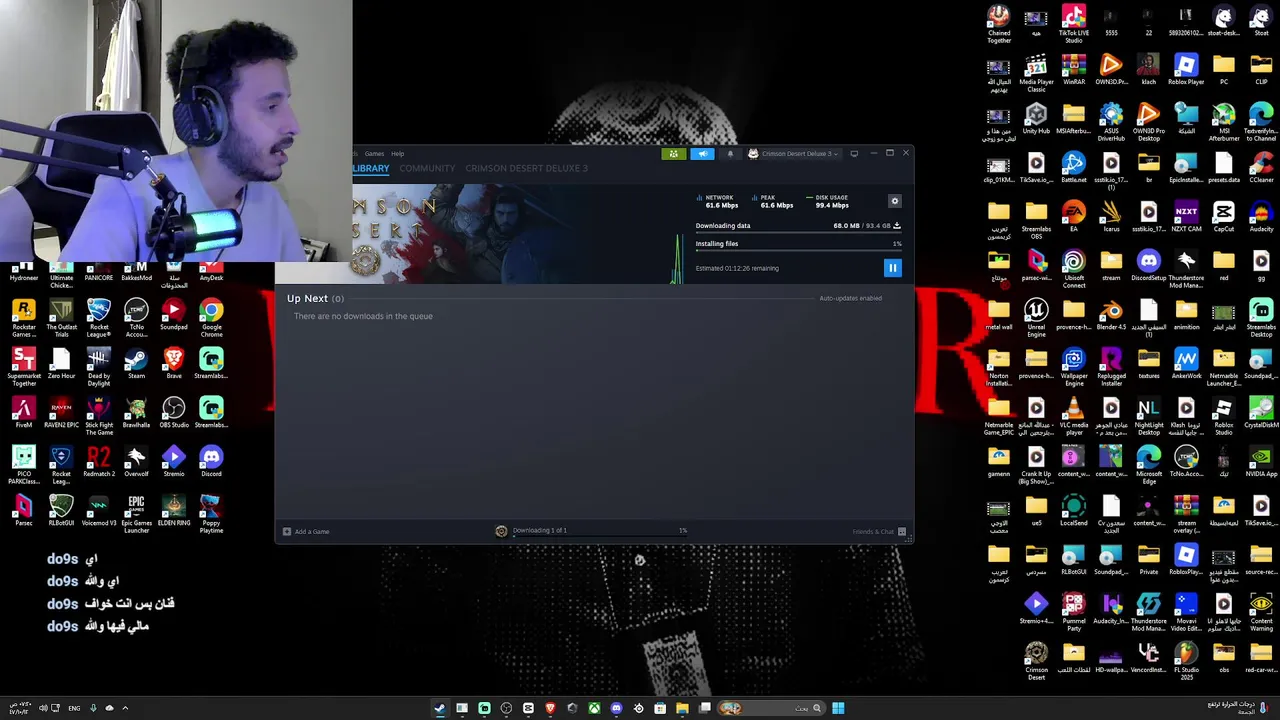Select Blender 4.5 desktop shortcut
The height and width of the screenshot is (720, 1280).
click(1111, 314)
